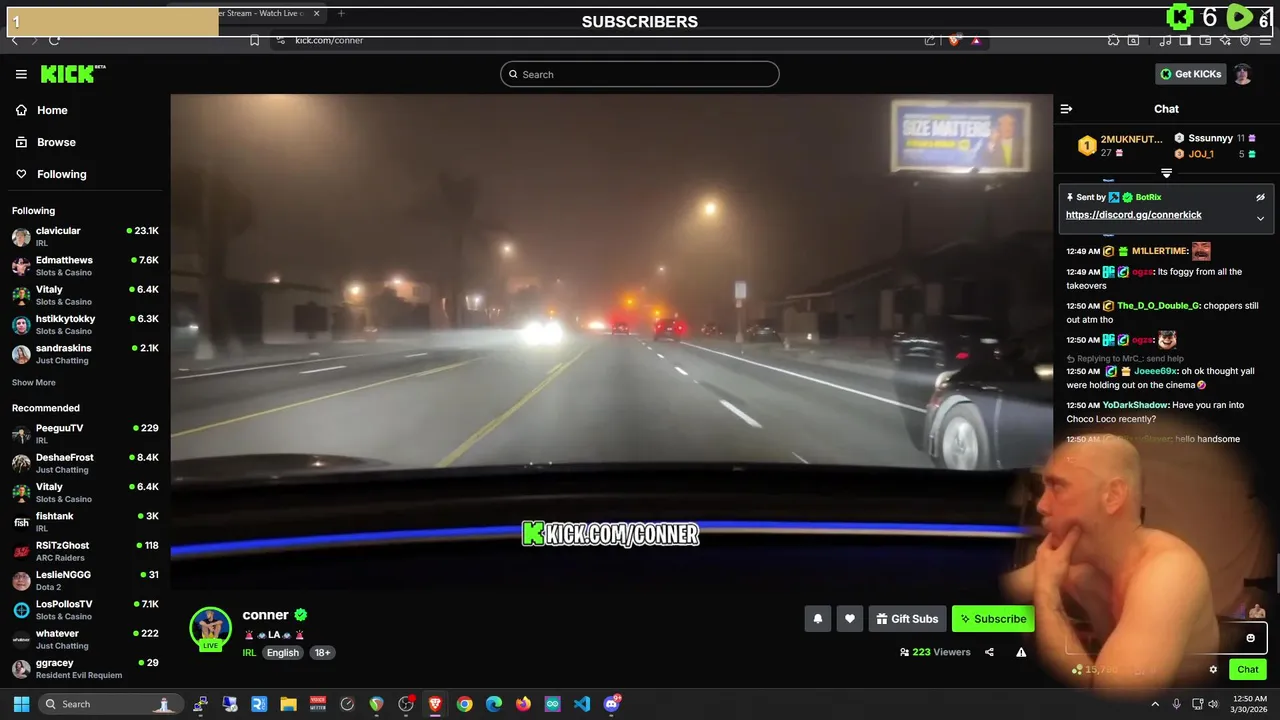Image resolution: width=1280 pixels, height=720 pixels.
Task: Click The_D_O_Double_G username in chat
Action: click(1158, 305)
